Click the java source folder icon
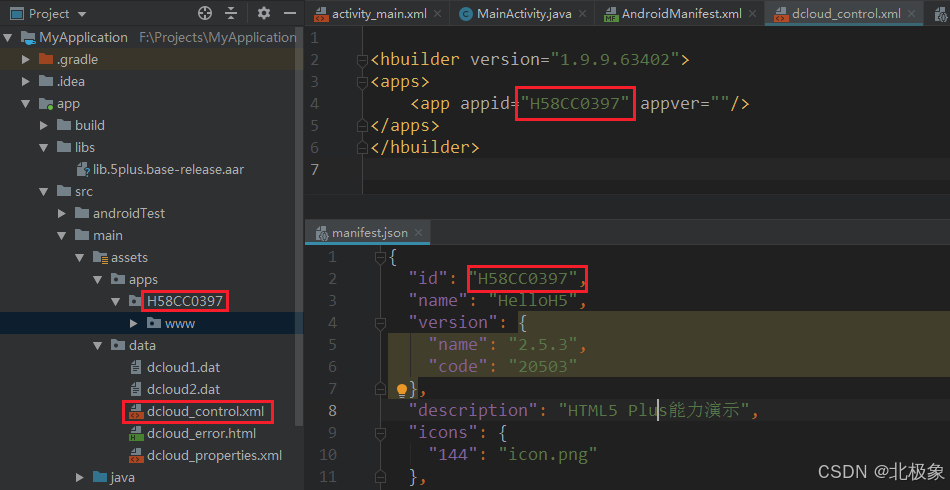Screen dimensions: 950x490 click(100, 477)
